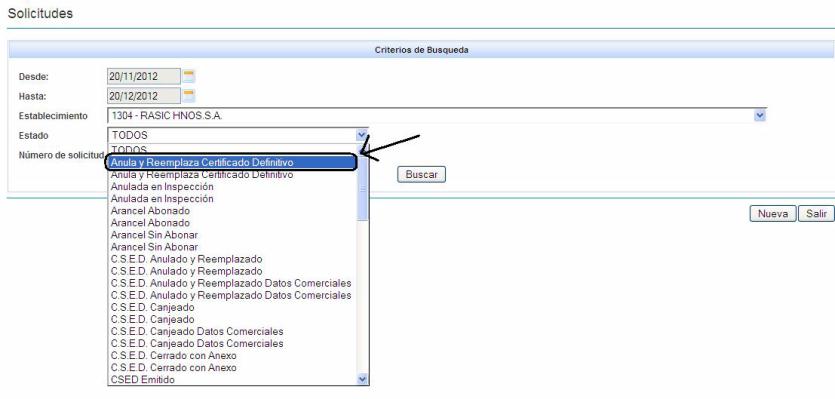Click the Estado dropdown arrow button
This screenshot has width=835, height=399.
coord(362,135)
